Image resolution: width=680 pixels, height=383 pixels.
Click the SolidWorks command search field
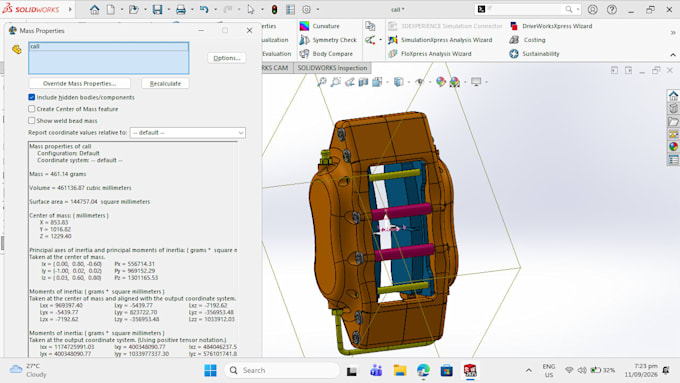[x=525, y=9]
